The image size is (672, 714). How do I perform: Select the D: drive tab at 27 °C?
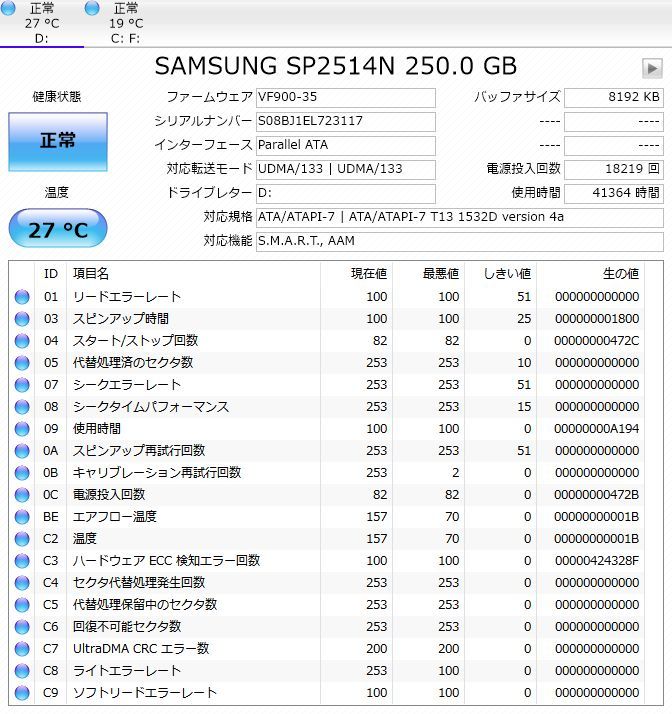(x=41, y=23)
